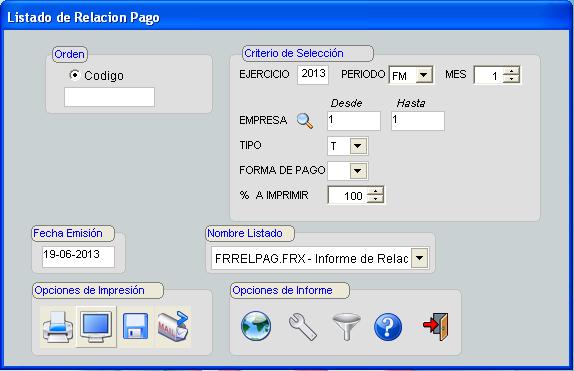Image resolution: width=574 pixels, height=371 pixels.
Task: Click the Fecha Emisión date field
Action: tap(78, 256)
